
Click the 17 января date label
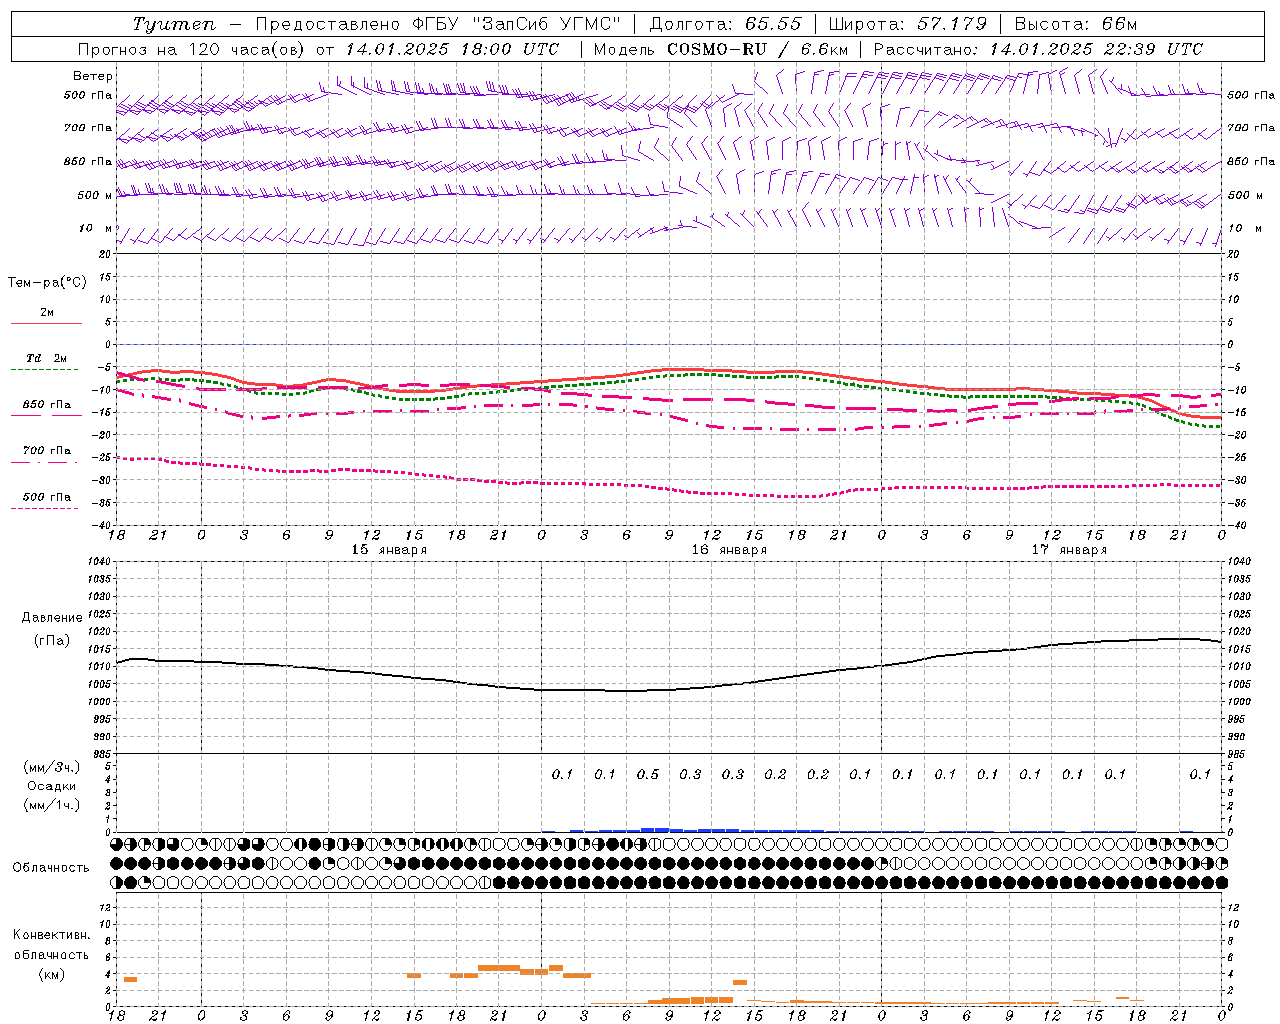pyautogui.click(x=1069, y=550)
